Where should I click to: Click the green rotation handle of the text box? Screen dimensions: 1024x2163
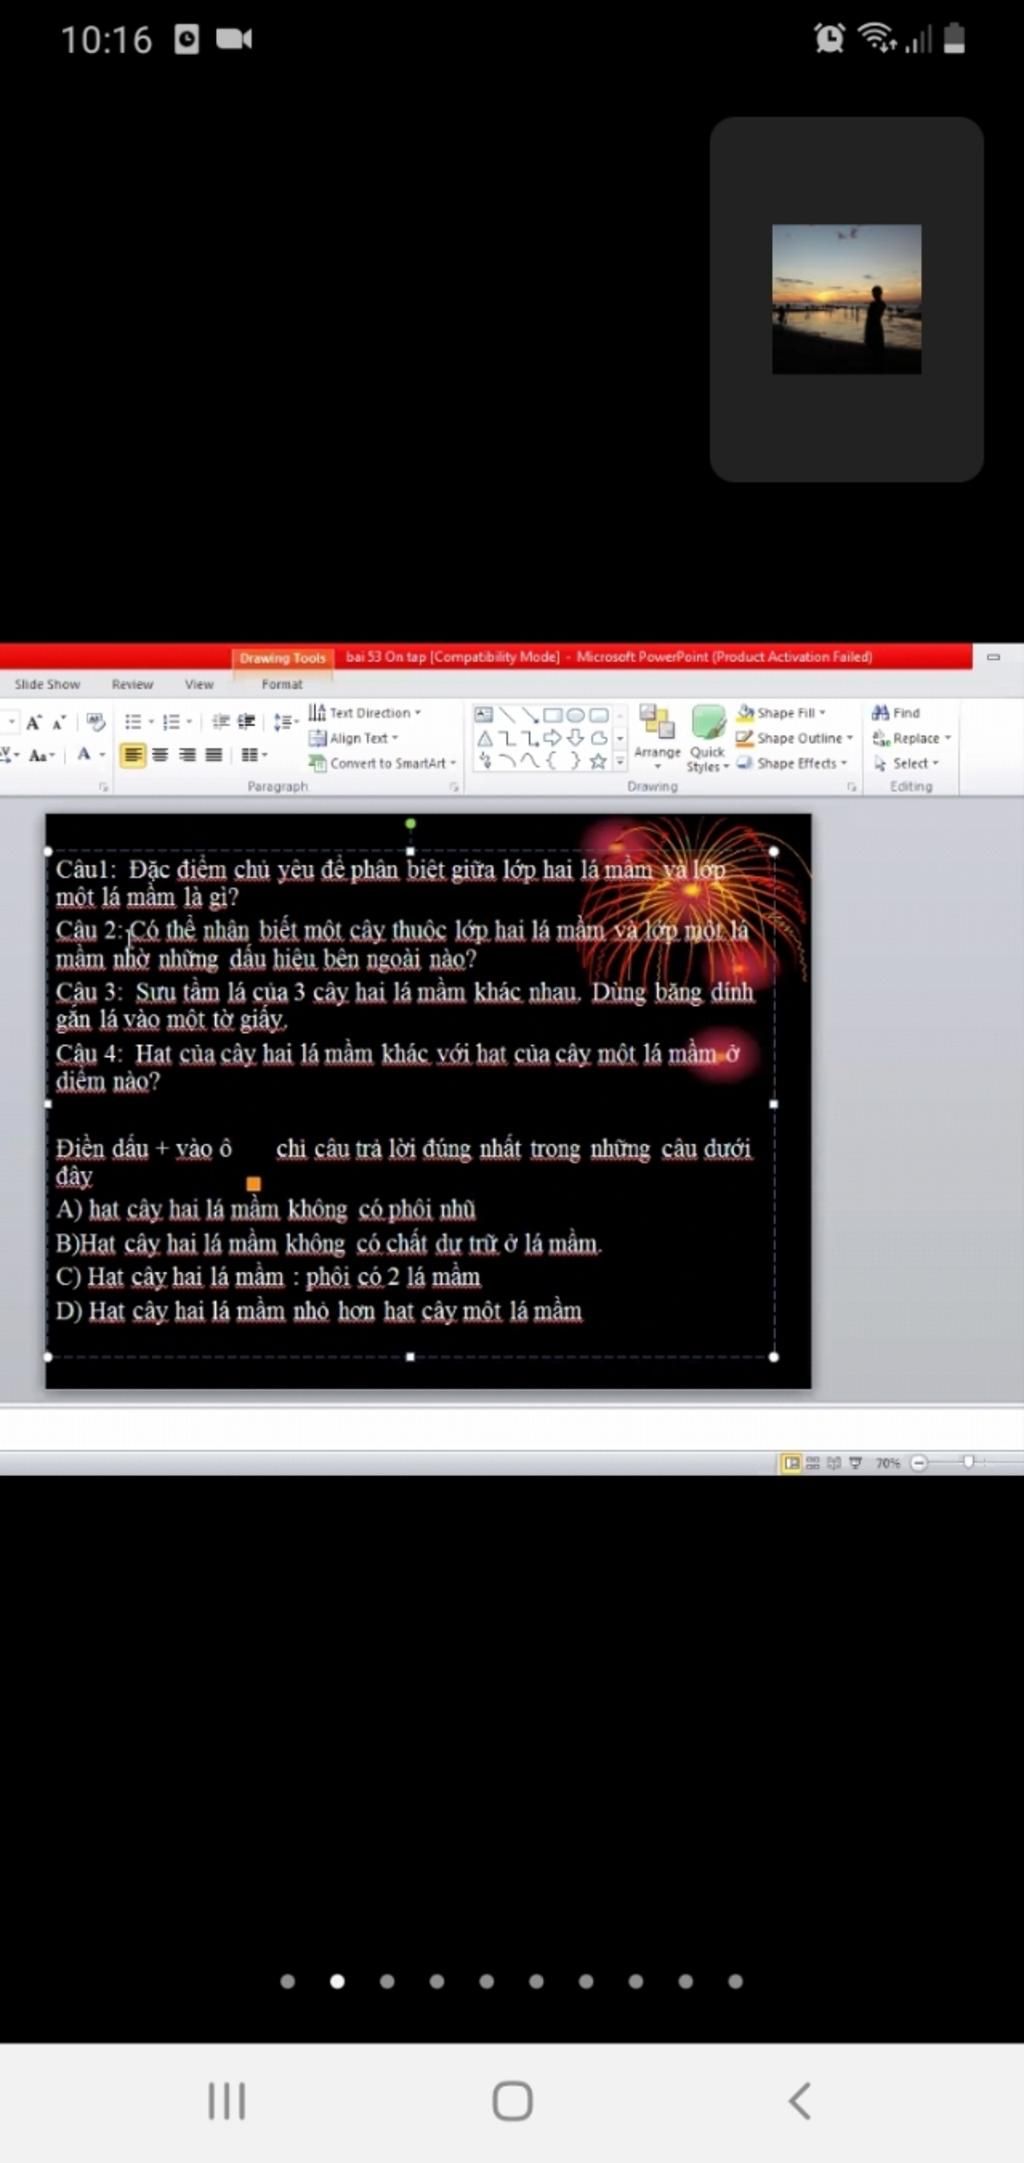pos(410,824)
